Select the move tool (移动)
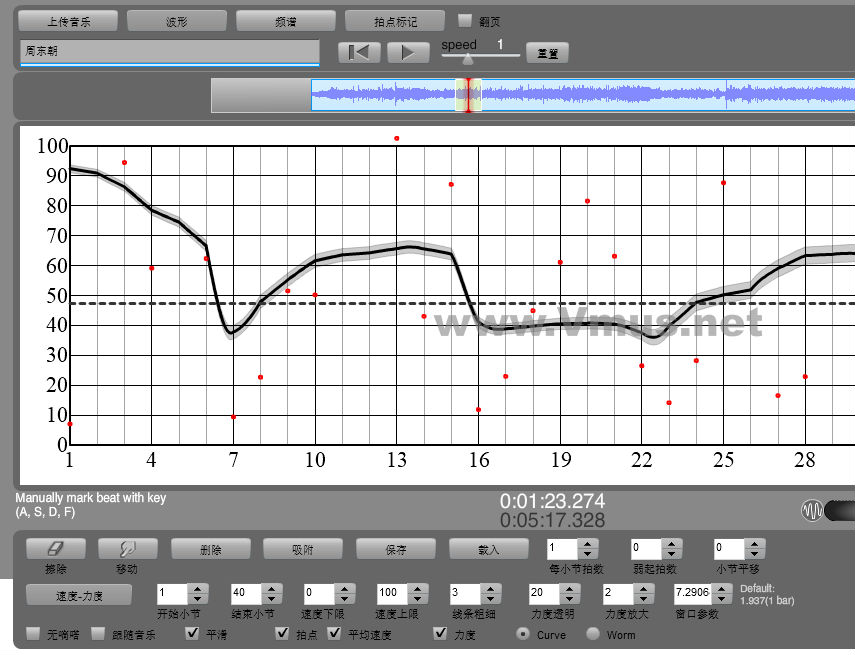The image size is (855, 655). click(126, 549)
